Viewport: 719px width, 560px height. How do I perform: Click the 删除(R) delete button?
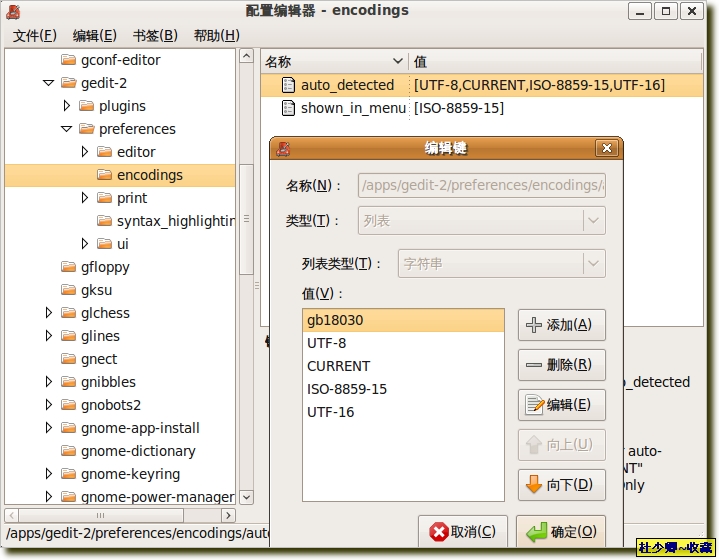[x=562, y=365]
